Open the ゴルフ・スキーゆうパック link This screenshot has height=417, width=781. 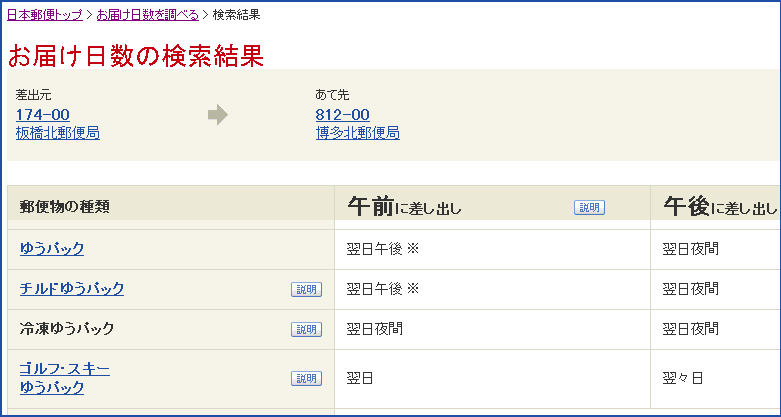click(65, 378)
